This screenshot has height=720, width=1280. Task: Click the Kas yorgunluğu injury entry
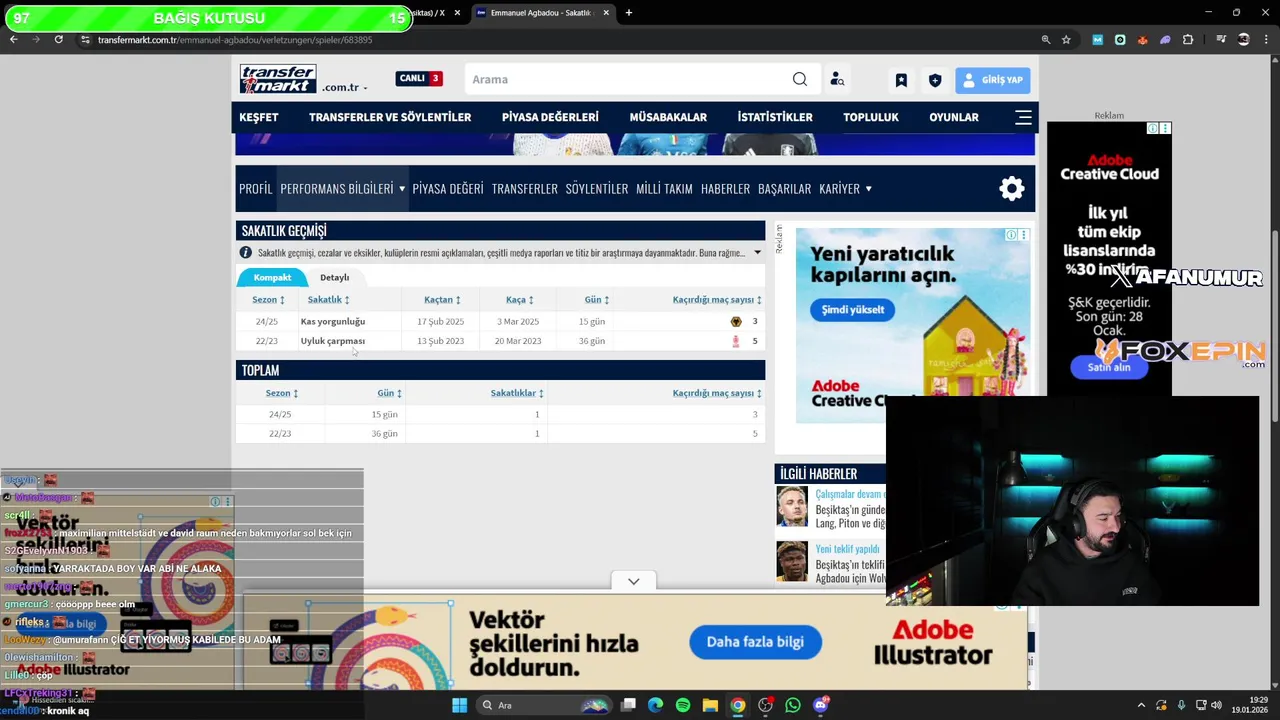[x=333, y=322]
